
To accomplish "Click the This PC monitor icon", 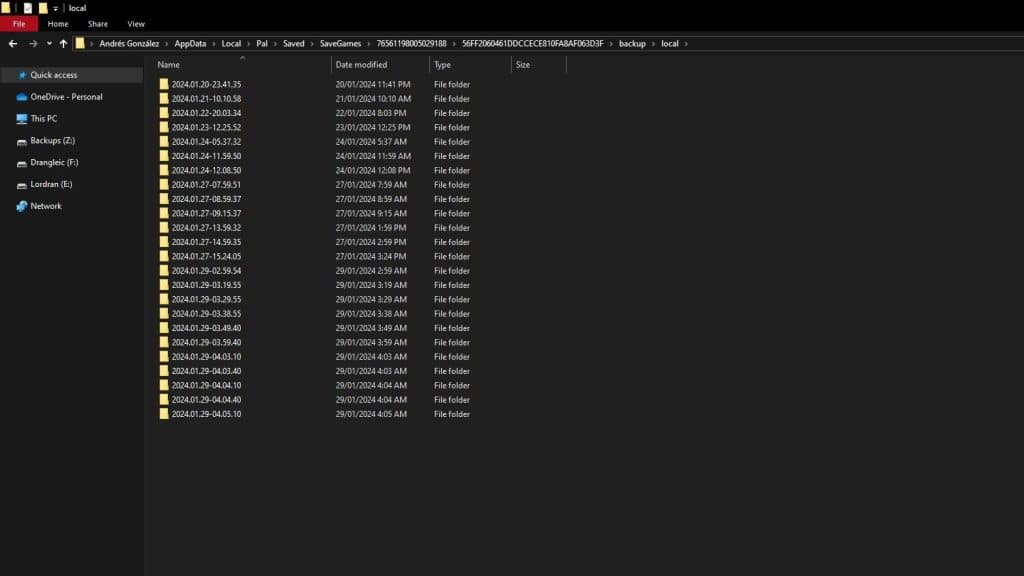I will (x=22, y=119).
